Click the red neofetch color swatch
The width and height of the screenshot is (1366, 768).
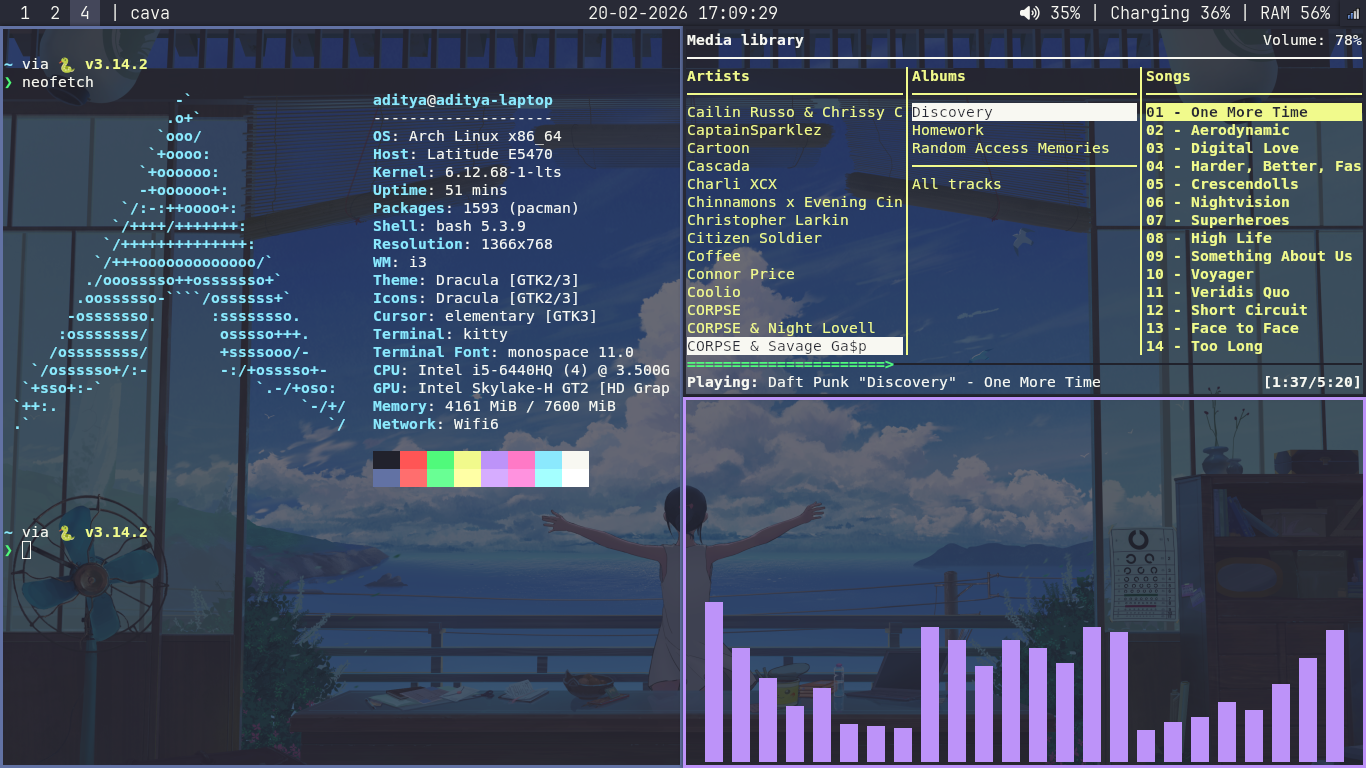[x=413, y=468]
